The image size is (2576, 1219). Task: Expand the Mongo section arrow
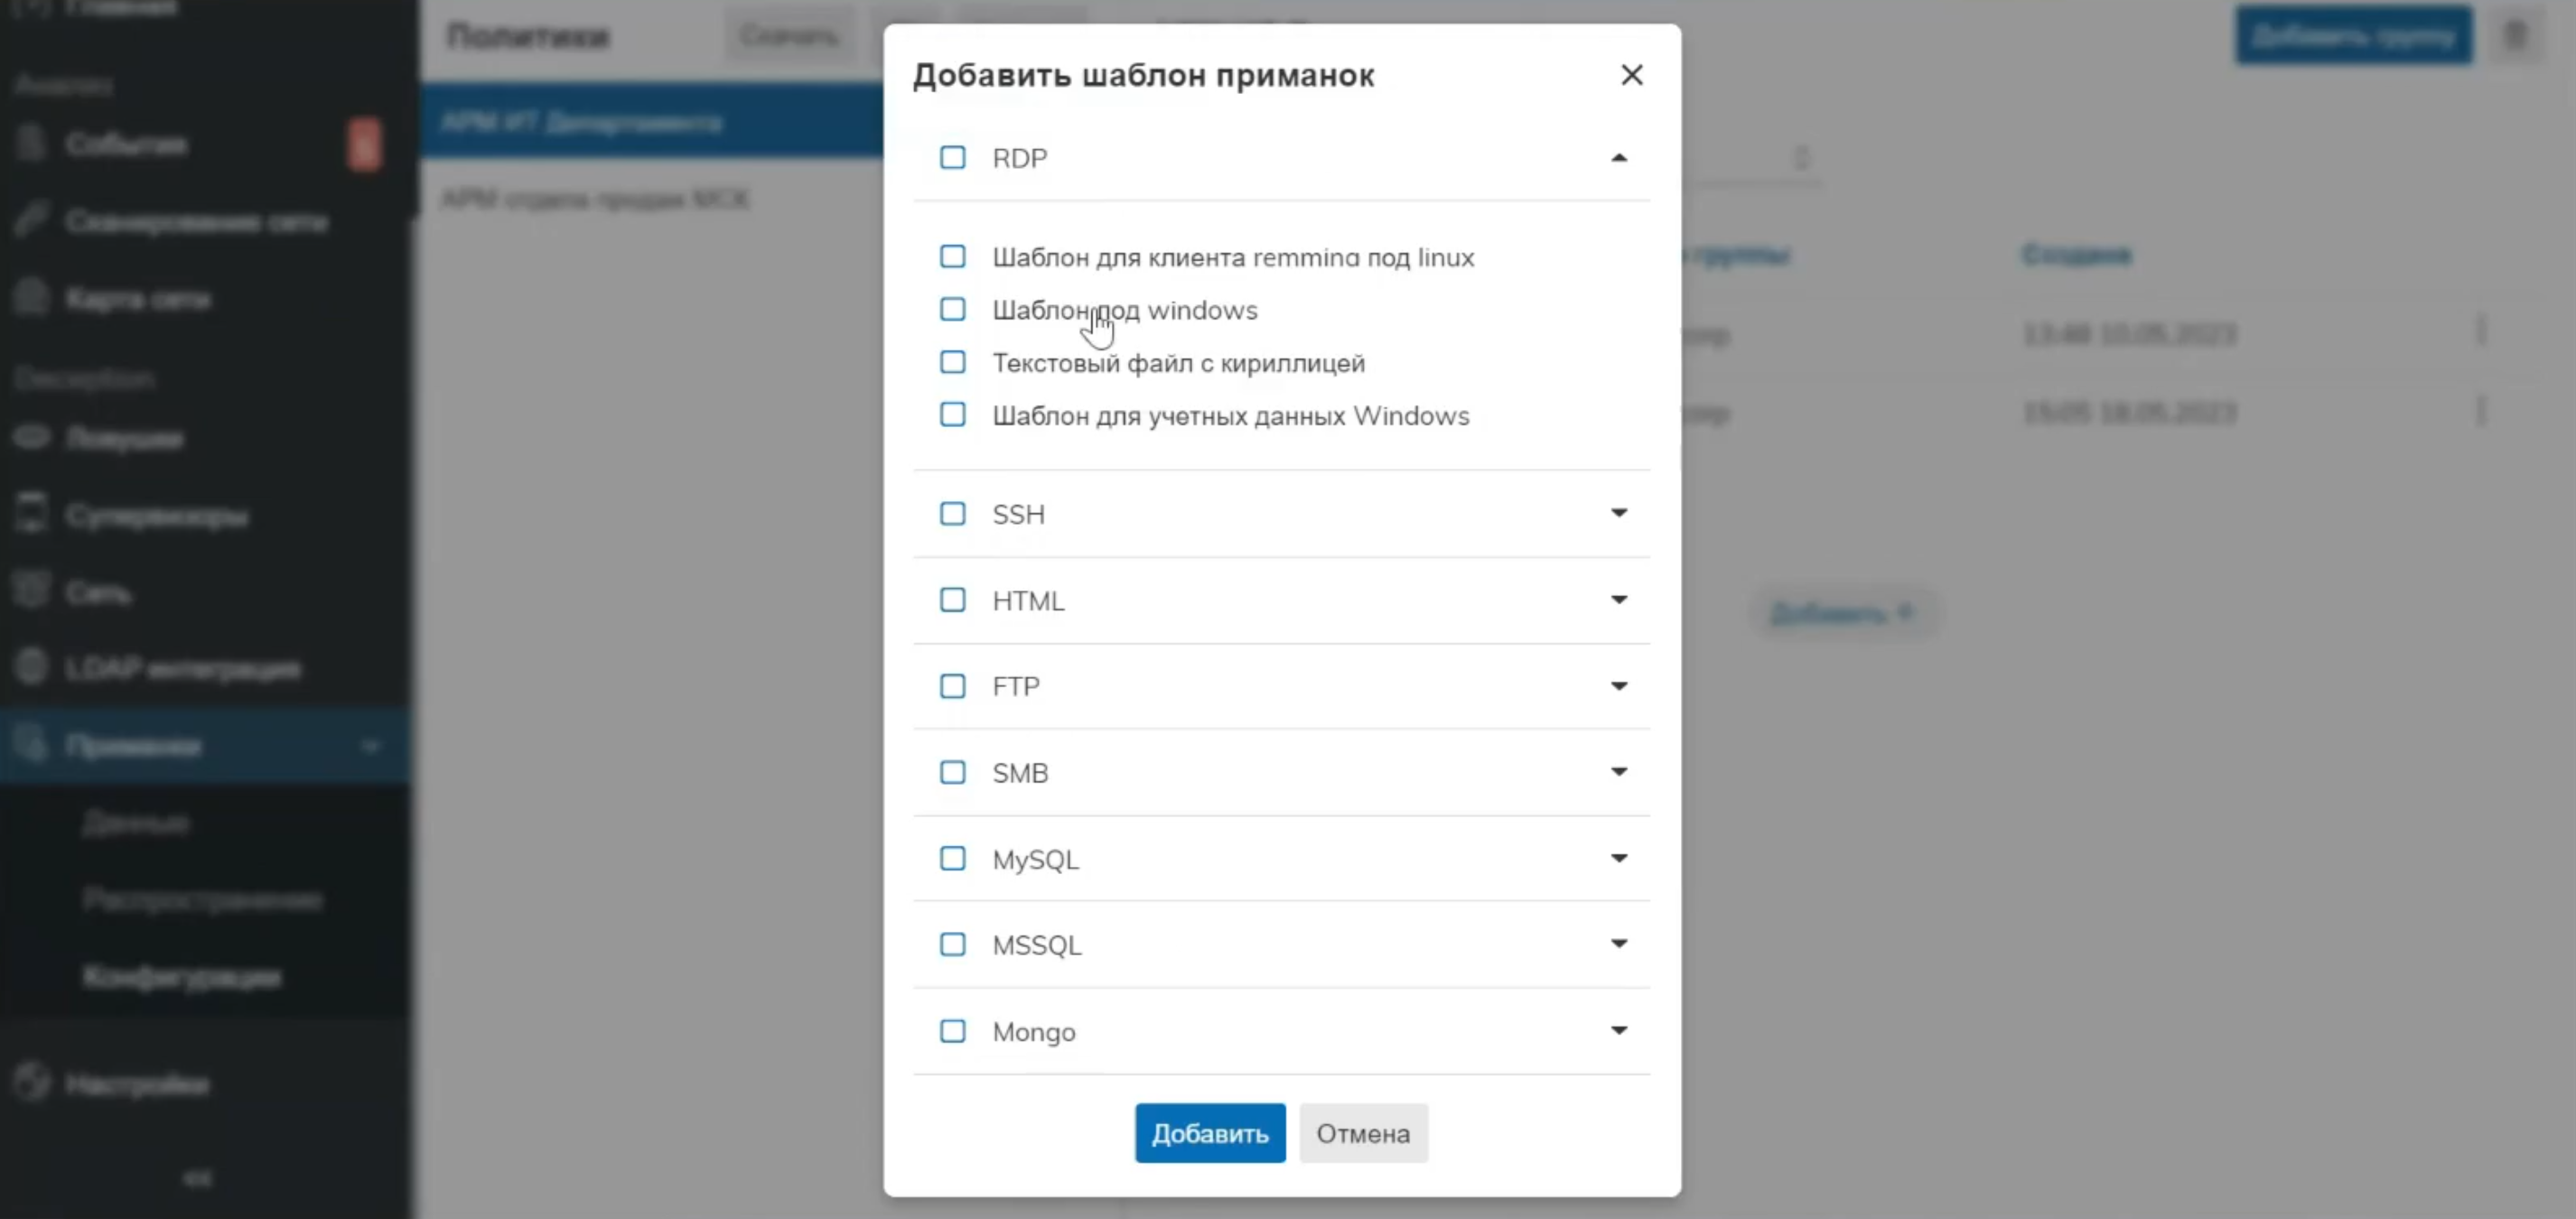pyautogui.click(x=1618, y=1031)
